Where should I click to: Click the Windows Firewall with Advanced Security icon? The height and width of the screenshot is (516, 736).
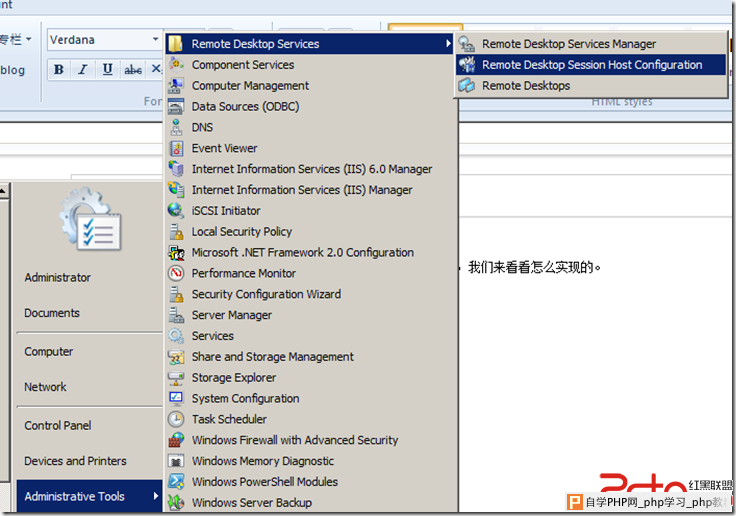pyautogui.click(x=176, y=440)
